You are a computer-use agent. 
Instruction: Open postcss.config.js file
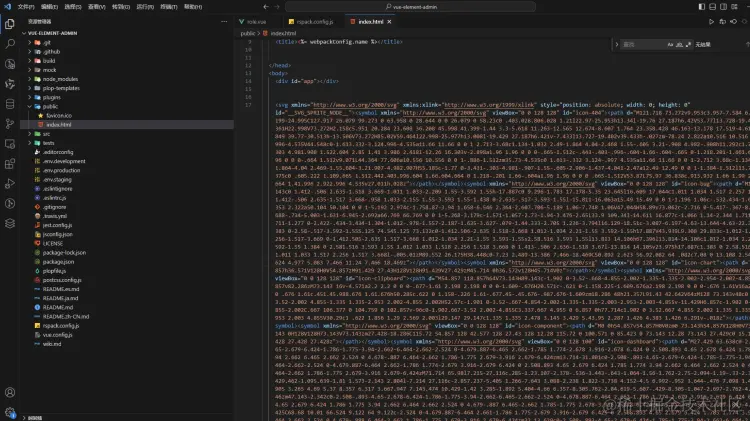[127, 280]
